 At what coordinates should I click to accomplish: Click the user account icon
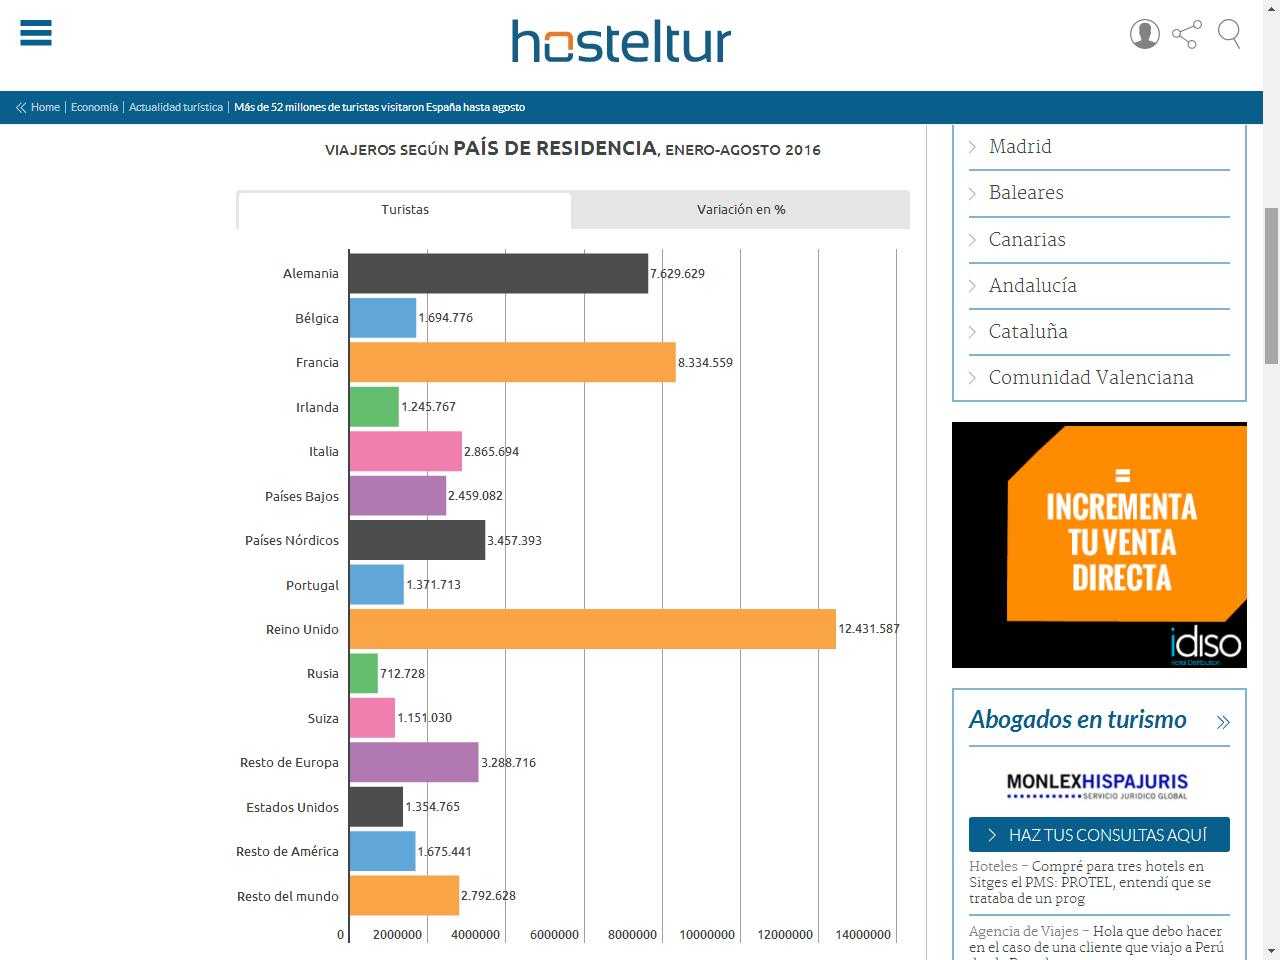(1144, 34)
